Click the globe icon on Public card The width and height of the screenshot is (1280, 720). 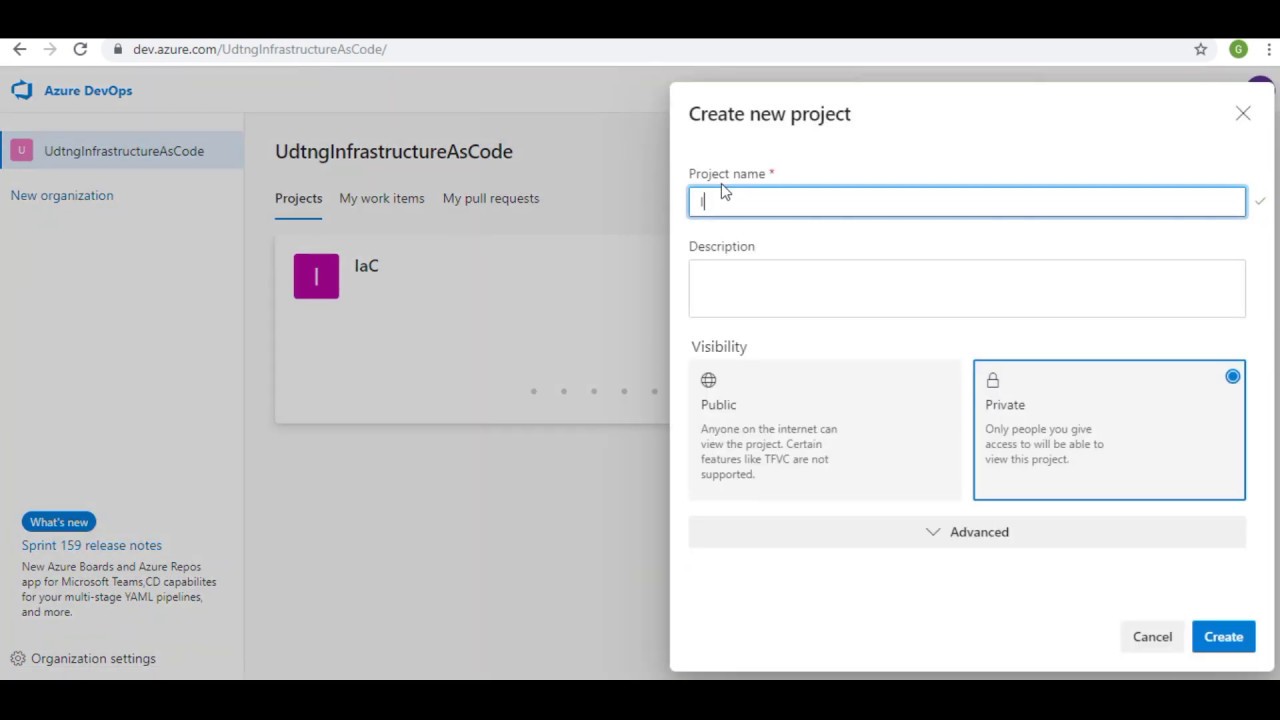coord(709,380)
